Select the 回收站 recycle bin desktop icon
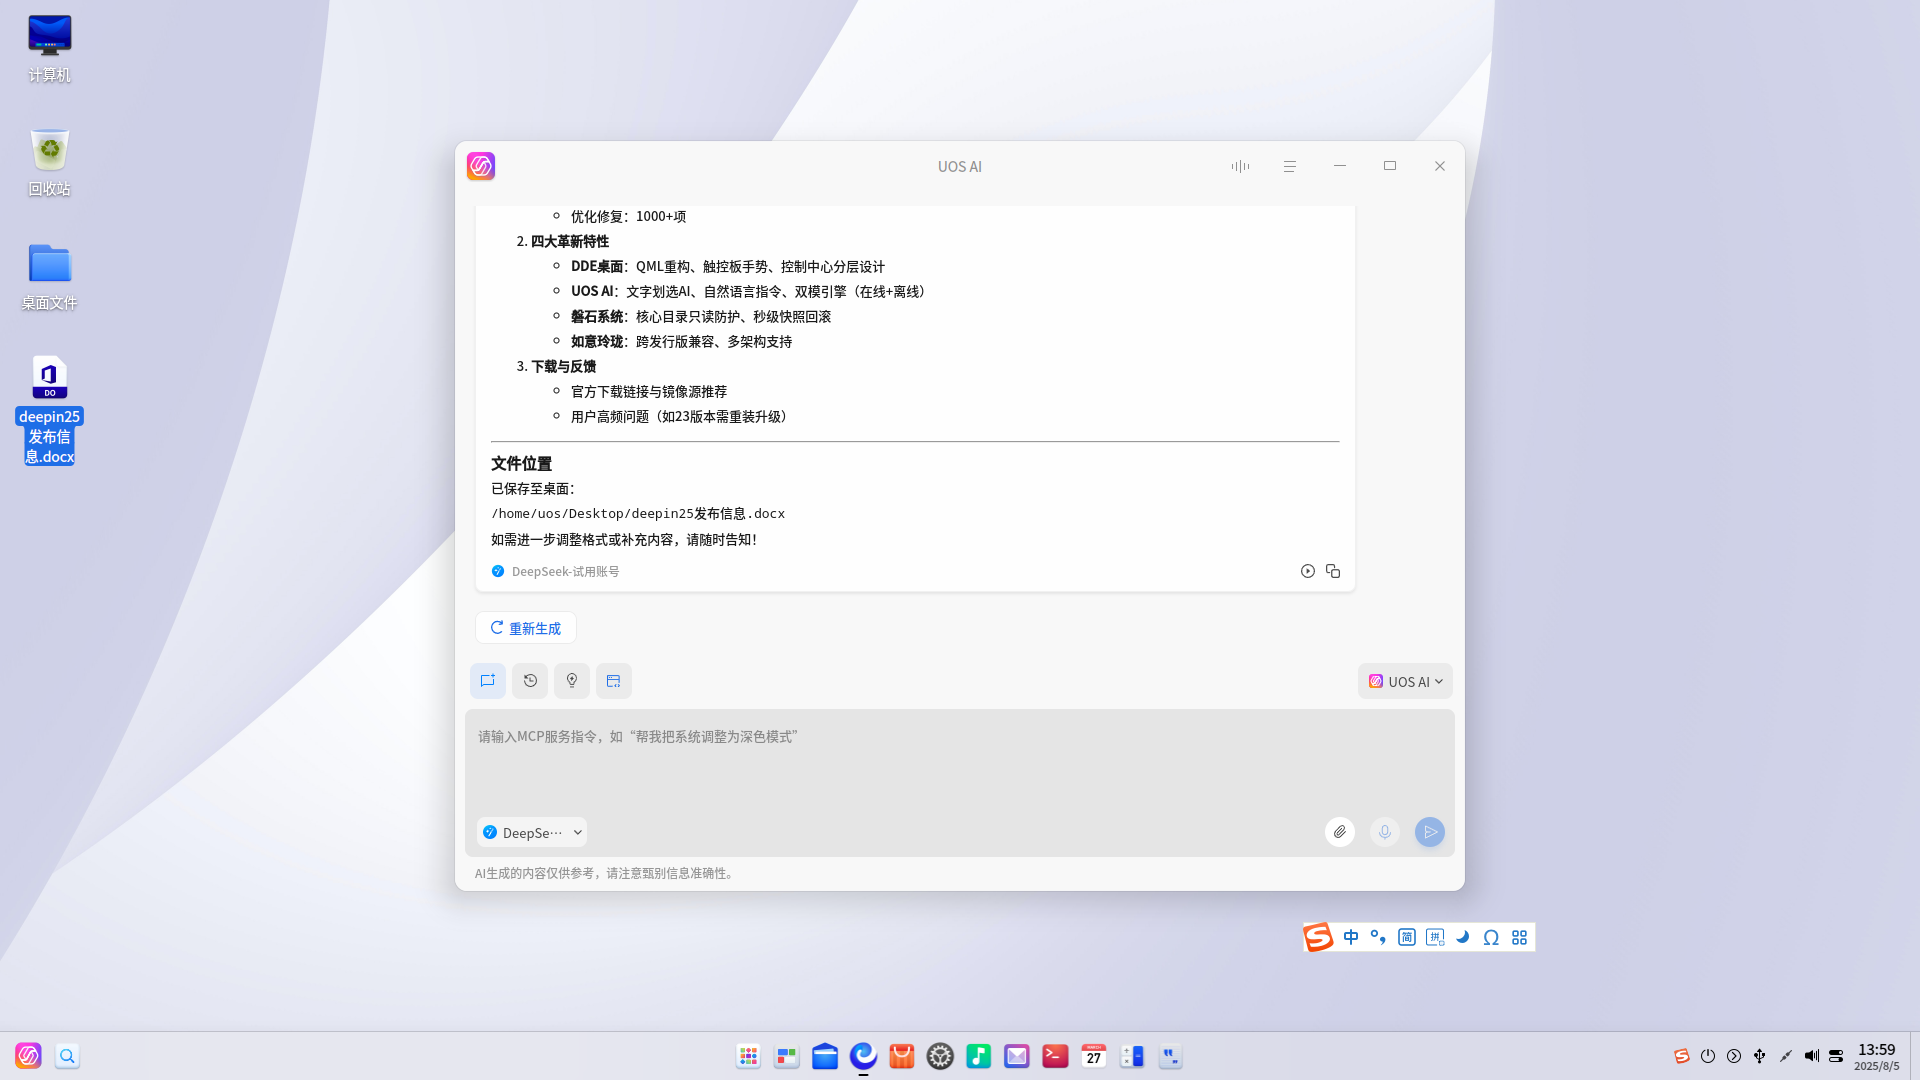 [x=49, y=162]
